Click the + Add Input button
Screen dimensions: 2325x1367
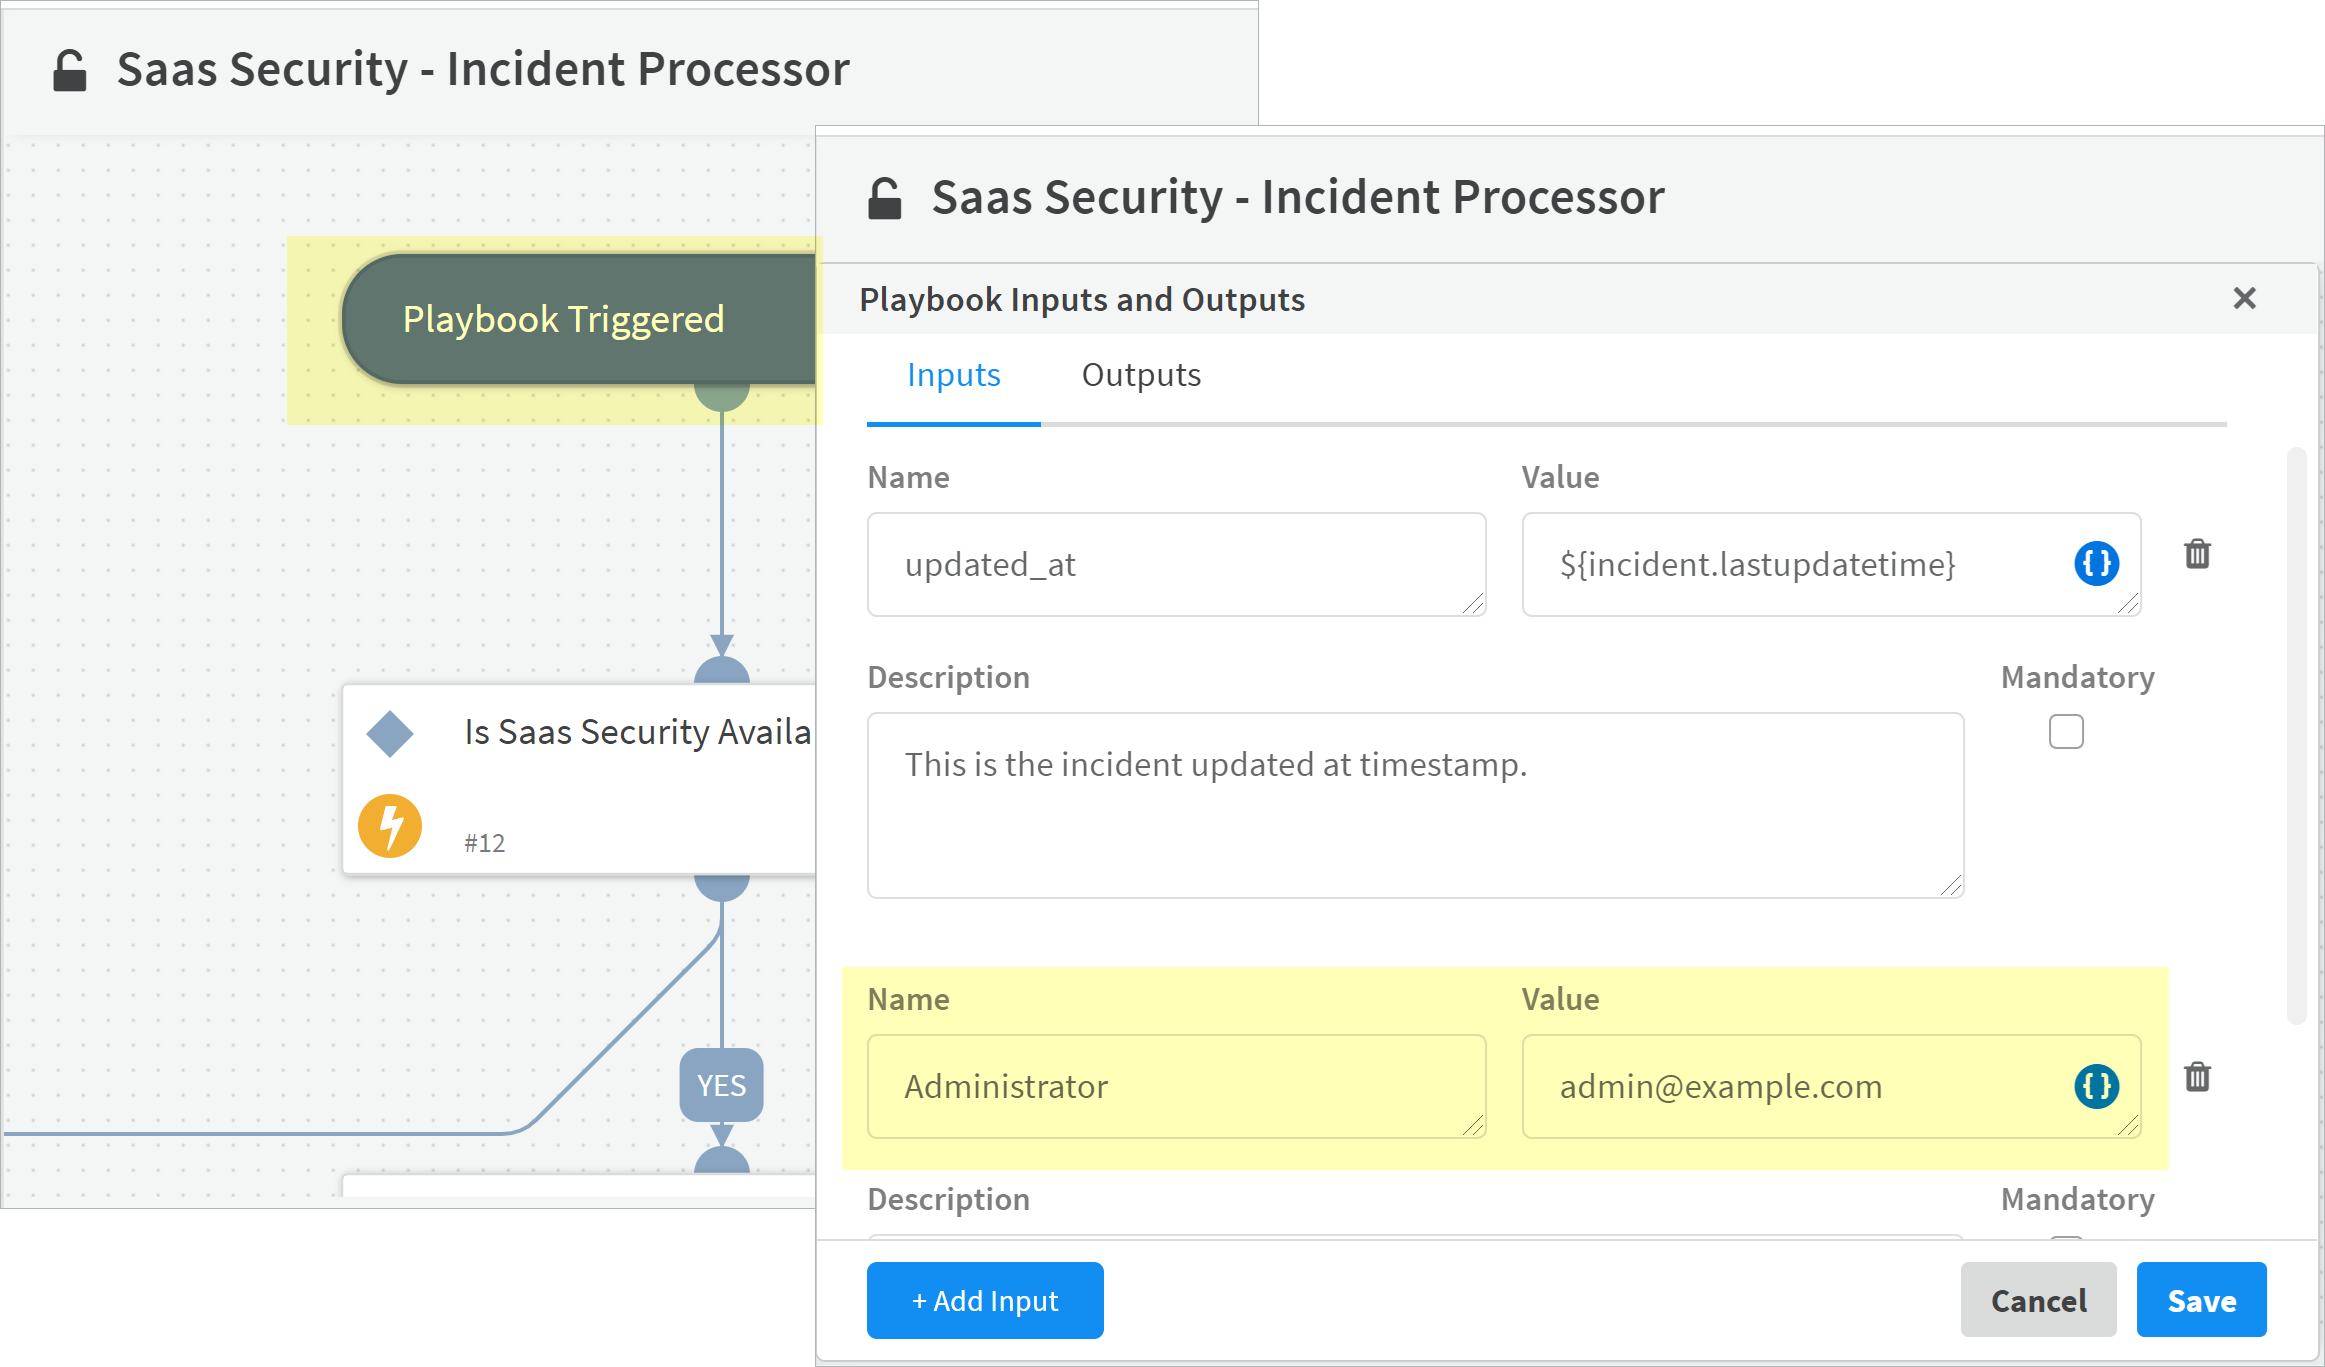pyautogui.click(x=985, y=1300)
